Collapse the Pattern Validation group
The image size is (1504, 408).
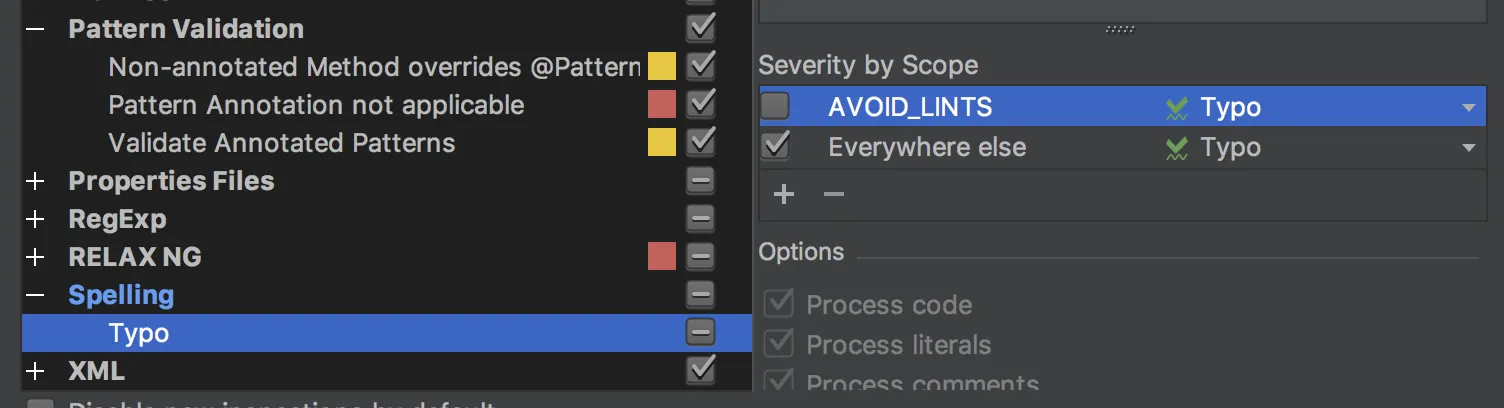[x=35, y=28]
